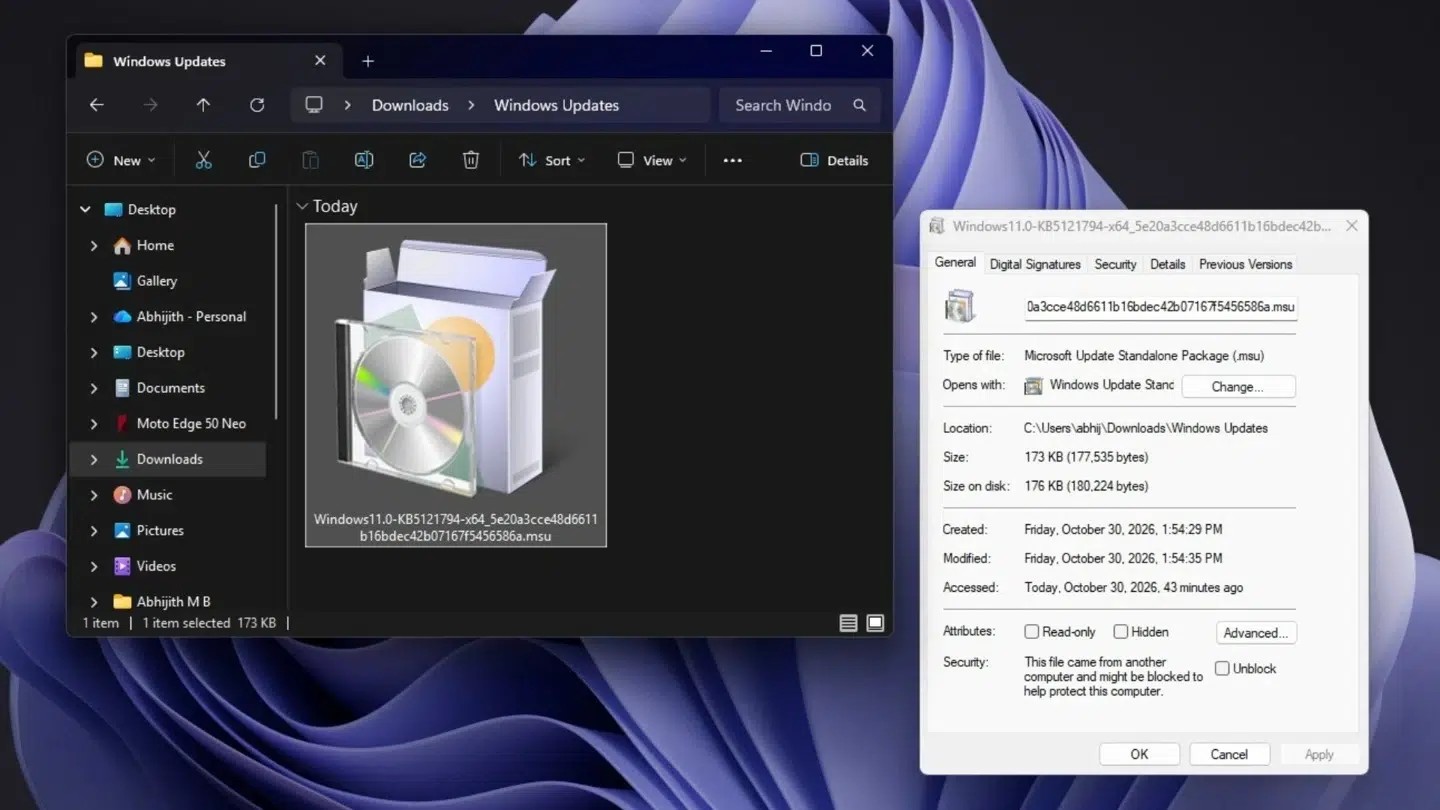
Task: Enable the Read-only attribute checkbox
Action: point(1031,632)
